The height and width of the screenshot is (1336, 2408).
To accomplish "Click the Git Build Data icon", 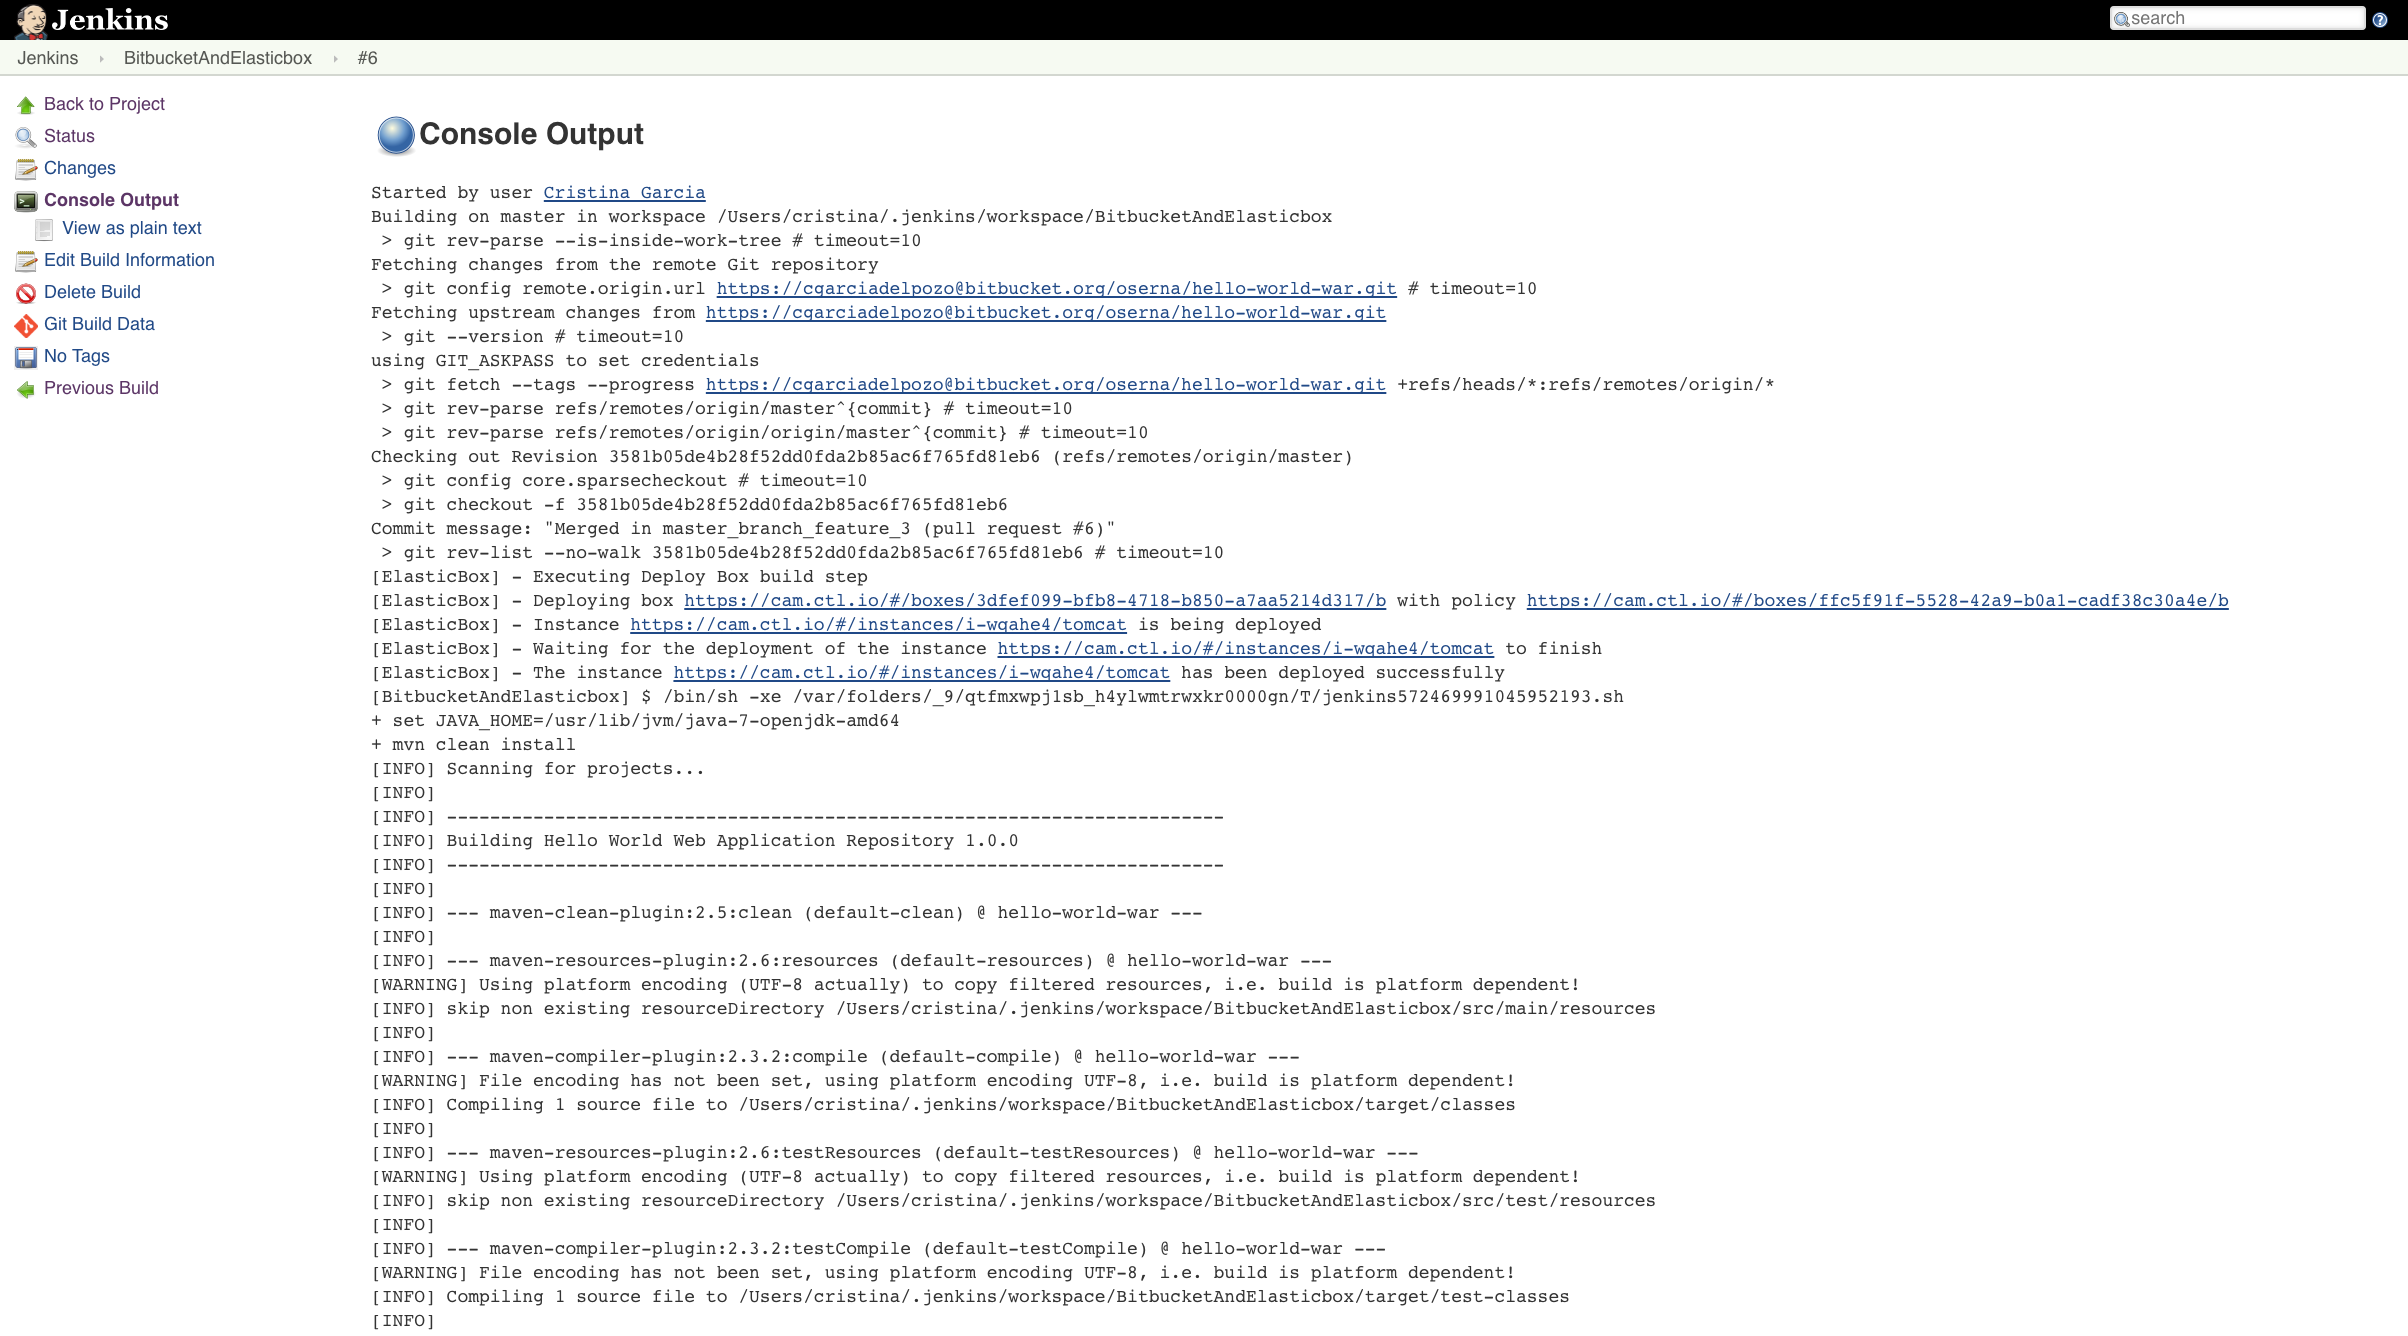I will click(x=26, y=325).
